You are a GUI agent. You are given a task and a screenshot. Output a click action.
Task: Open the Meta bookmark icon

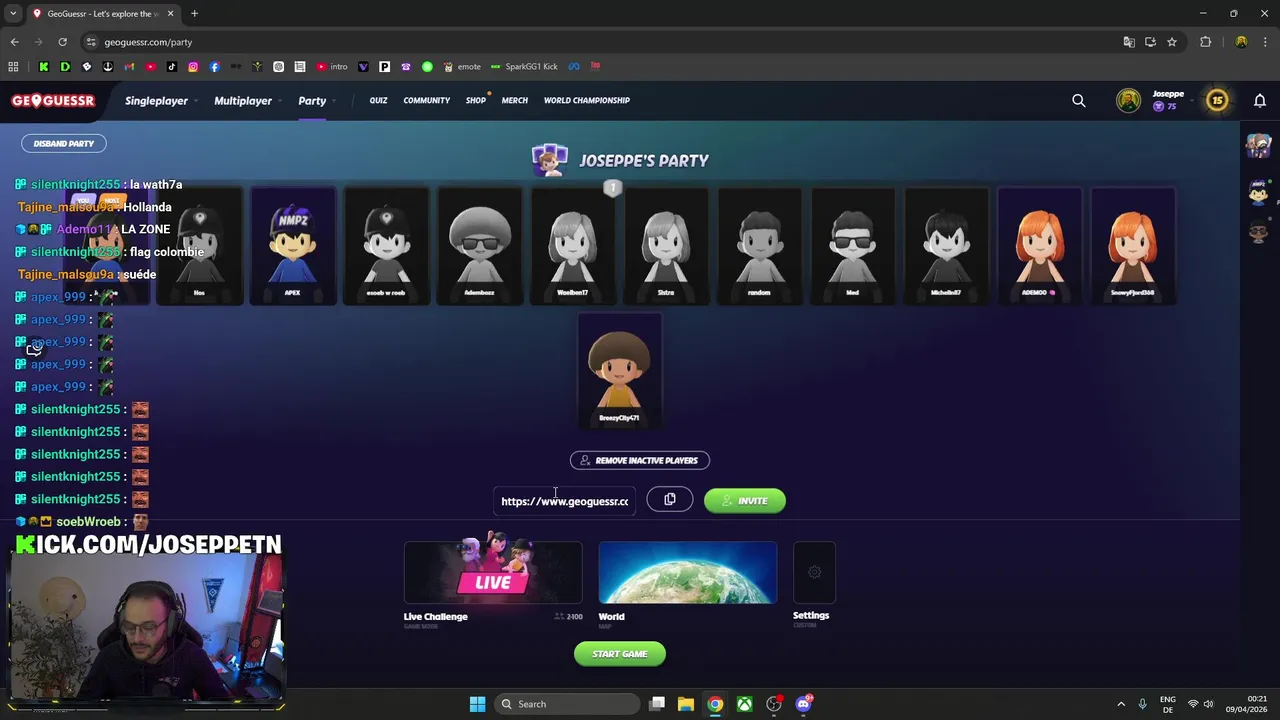(x=574, y=67)
